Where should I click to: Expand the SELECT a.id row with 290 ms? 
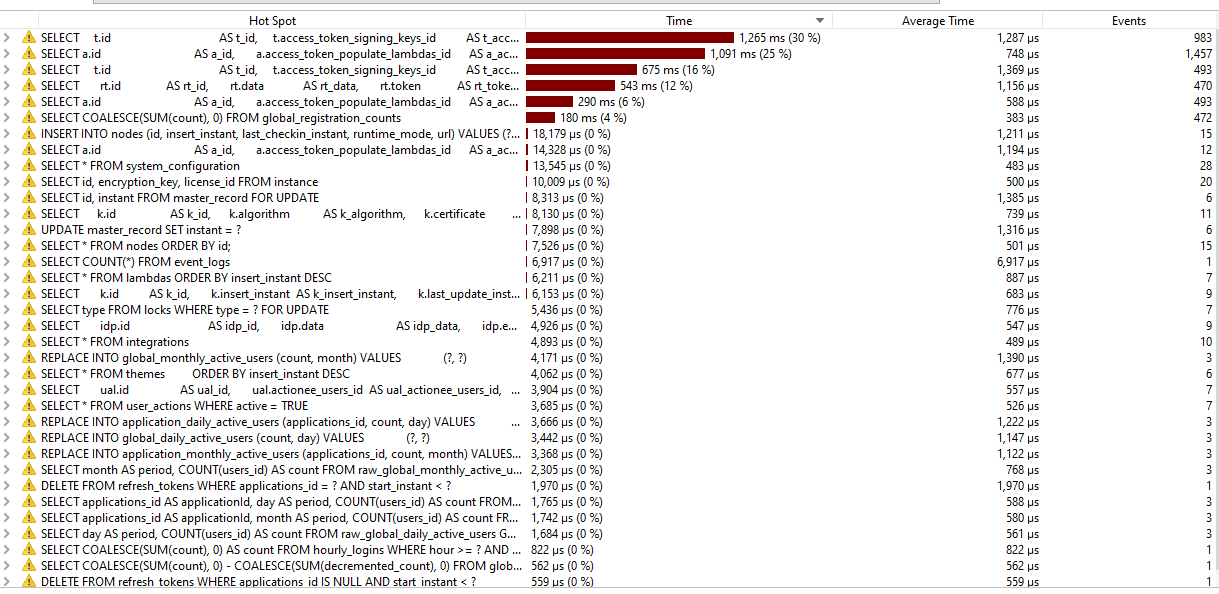coord(8,102)
